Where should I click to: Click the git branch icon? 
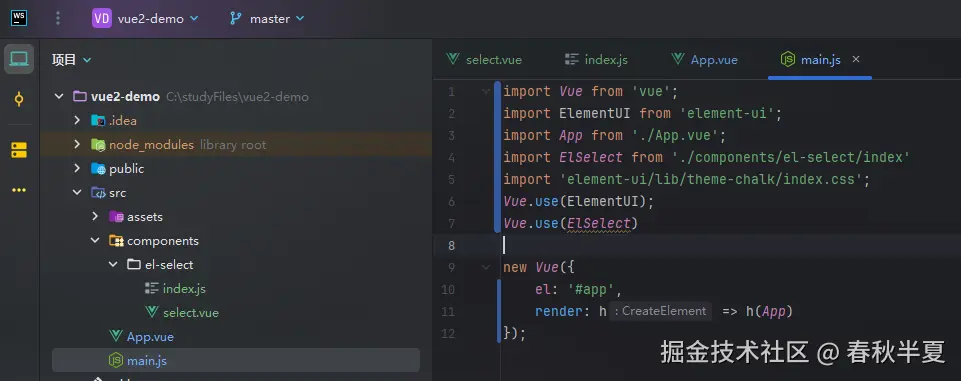pyautogui.click(x=236, y=18)
